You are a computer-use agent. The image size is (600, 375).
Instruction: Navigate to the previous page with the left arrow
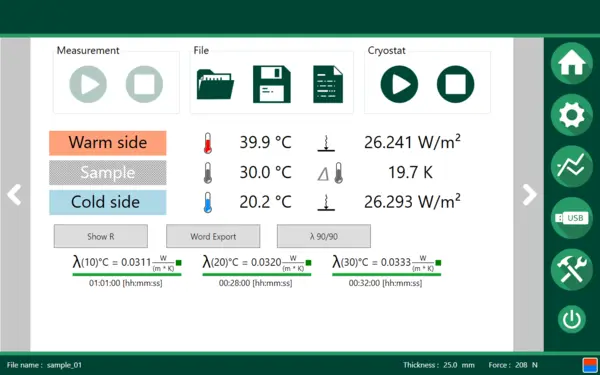click(14, 195)
